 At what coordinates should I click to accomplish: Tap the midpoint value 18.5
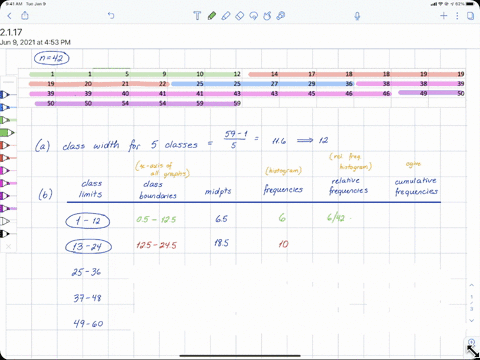(x=221, y=243)
